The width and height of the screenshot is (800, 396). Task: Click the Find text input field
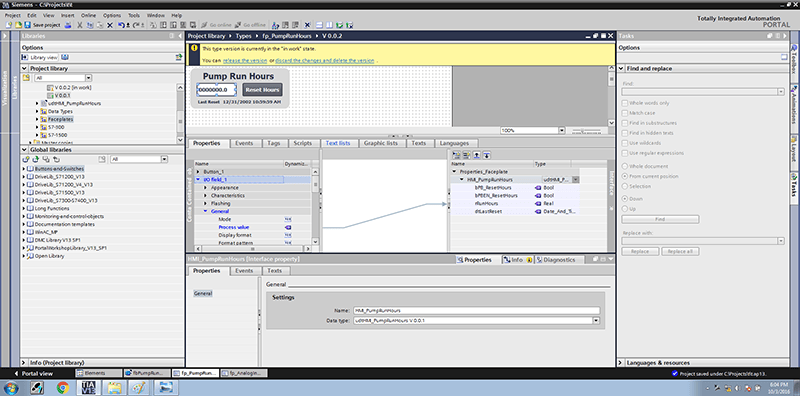coord(699,91)
